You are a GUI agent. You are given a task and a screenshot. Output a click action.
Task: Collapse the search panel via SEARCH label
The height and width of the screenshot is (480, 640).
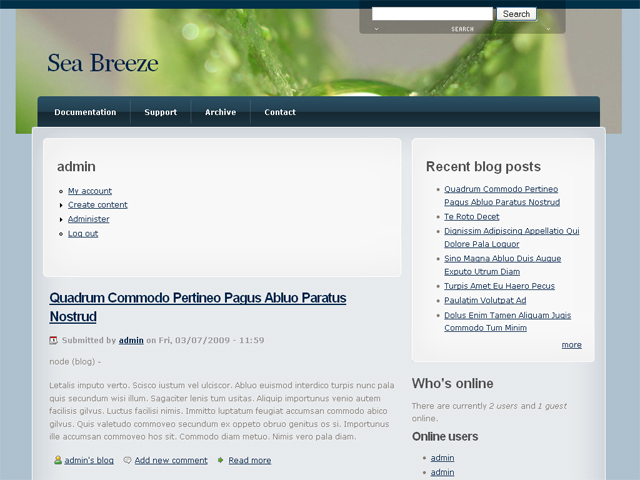tap(462, 29)
